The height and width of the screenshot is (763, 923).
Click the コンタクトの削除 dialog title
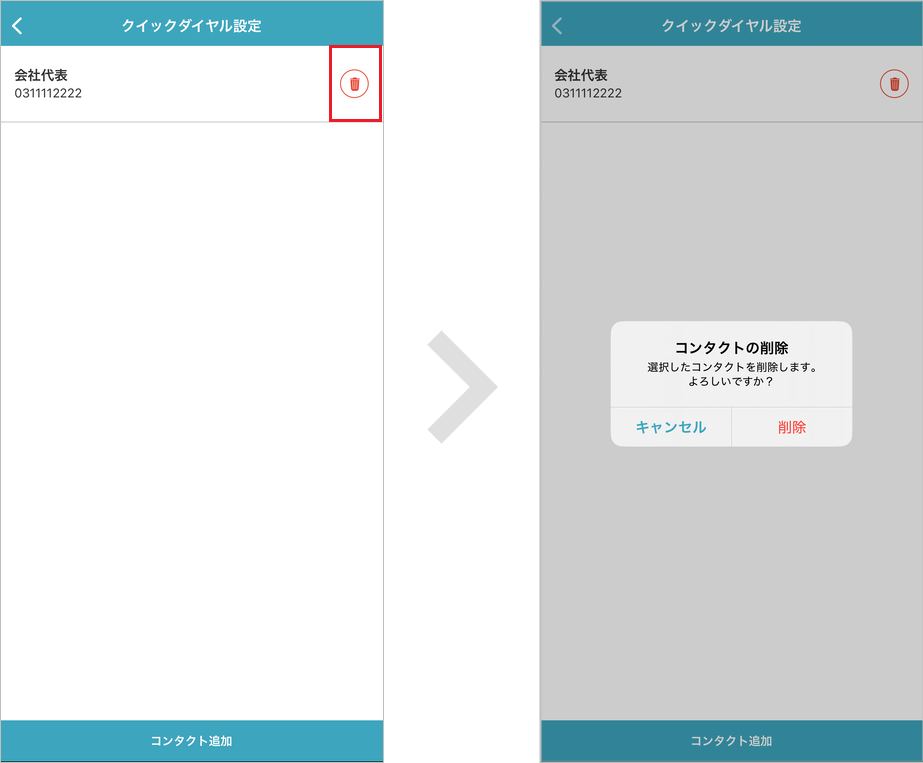point(731,347)
